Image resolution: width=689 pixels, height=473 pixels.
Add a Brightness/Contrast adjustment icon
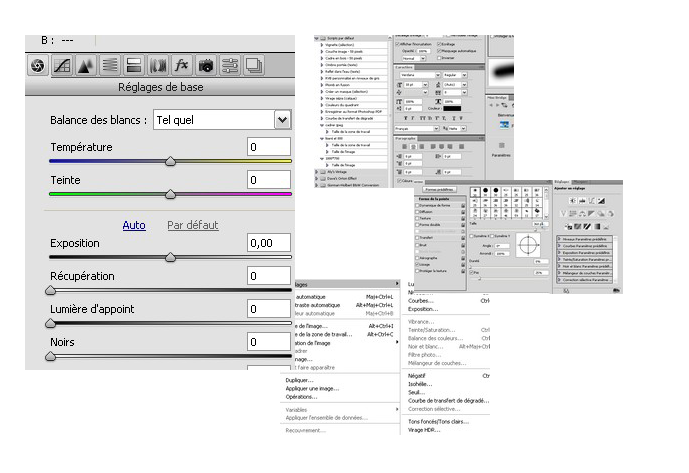point(573,200)
